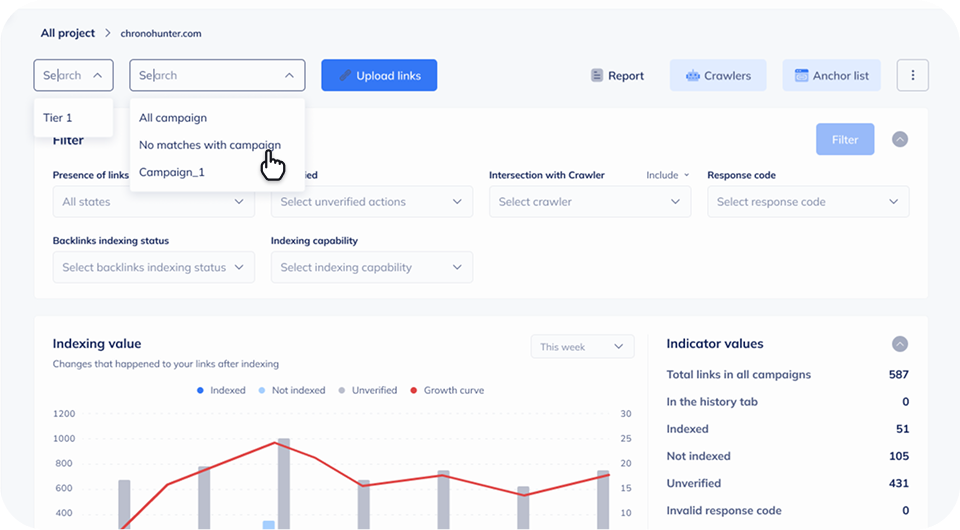Screen dimensions: 960x530
Task: Open the Select unverified actions dropdown
Action: click(371, 202)
